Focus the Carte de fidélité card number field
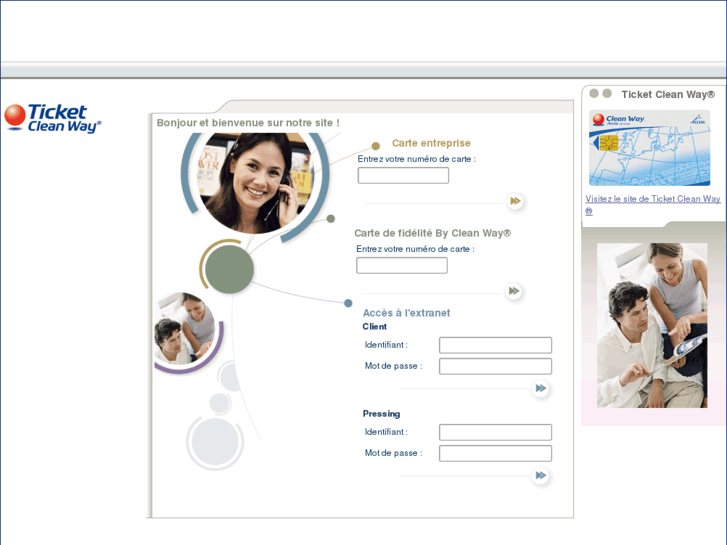 pos(402,265)
